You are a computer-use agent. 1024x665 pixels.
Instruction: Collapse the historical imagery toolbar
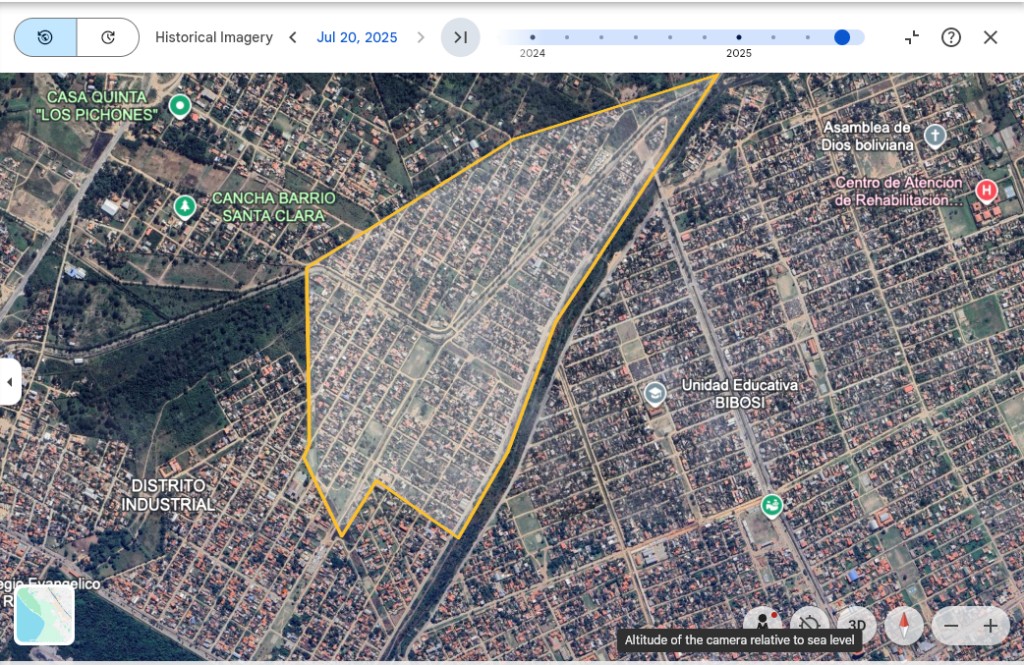[x=911, y=37]
